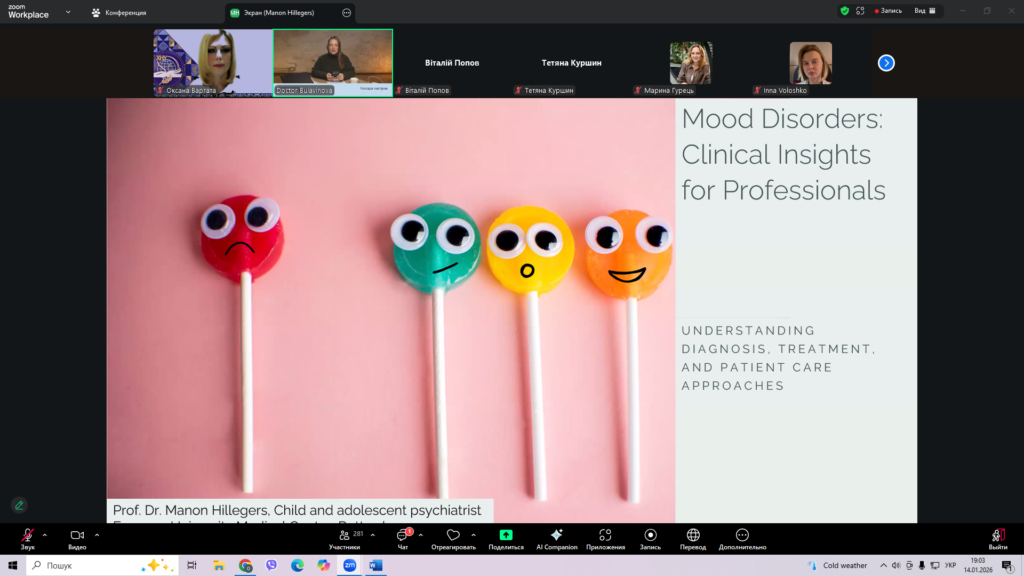
Task: Click the reactions heart icon (Отреагировать)
Action: tap(453, 536)
